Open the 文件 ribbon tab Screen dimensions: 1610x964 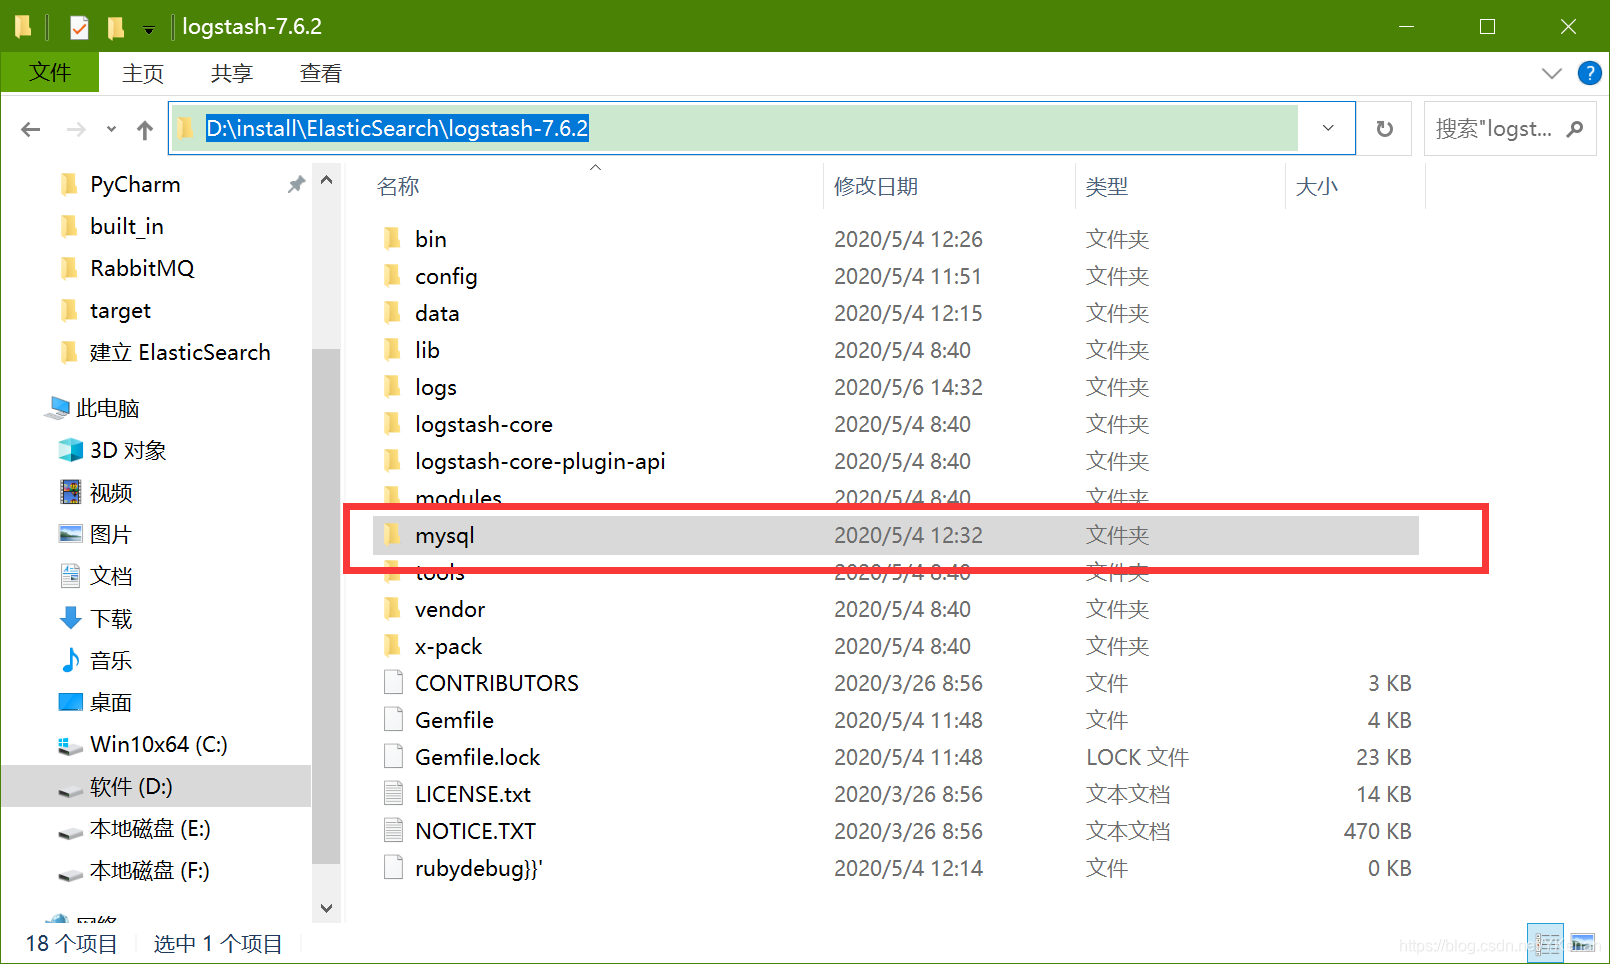pos(50,73)
